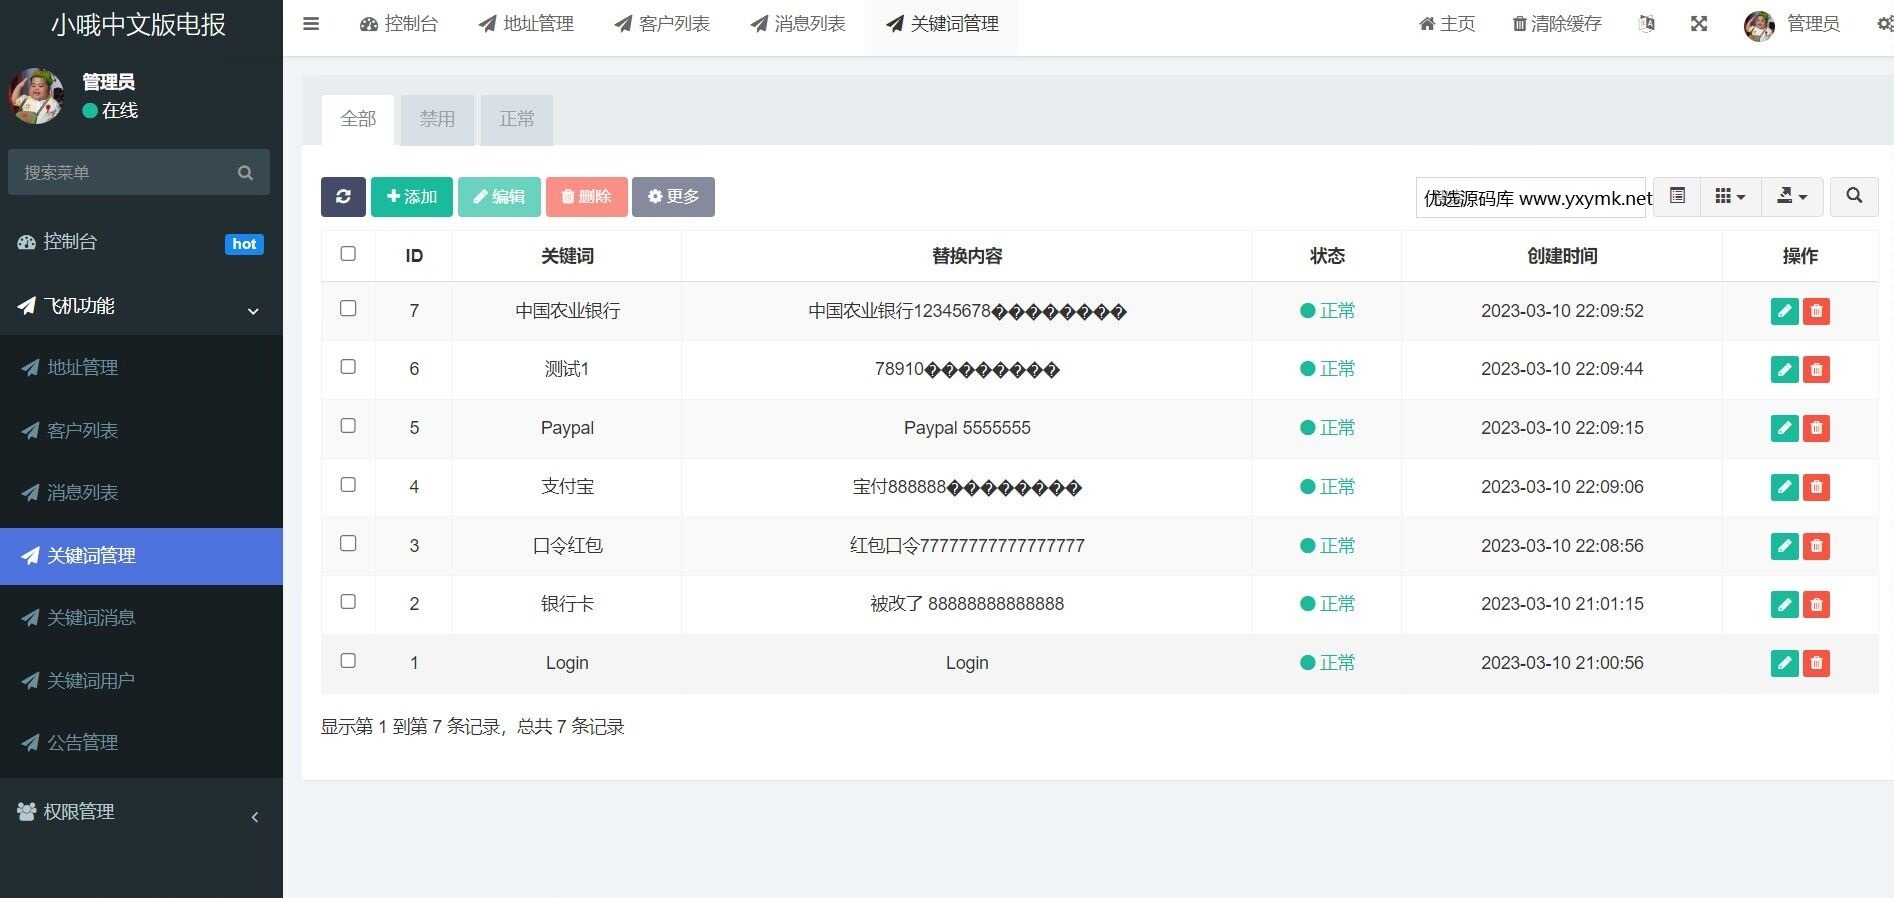Check the row with ID 5
Screen dimensions: 1894x898
coord(348,426)
